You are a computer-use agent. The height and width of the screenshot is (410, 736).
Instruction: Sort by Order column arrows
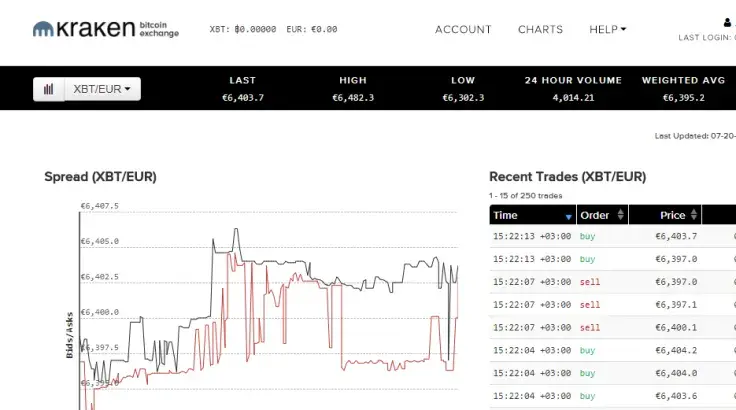[621, 215]
